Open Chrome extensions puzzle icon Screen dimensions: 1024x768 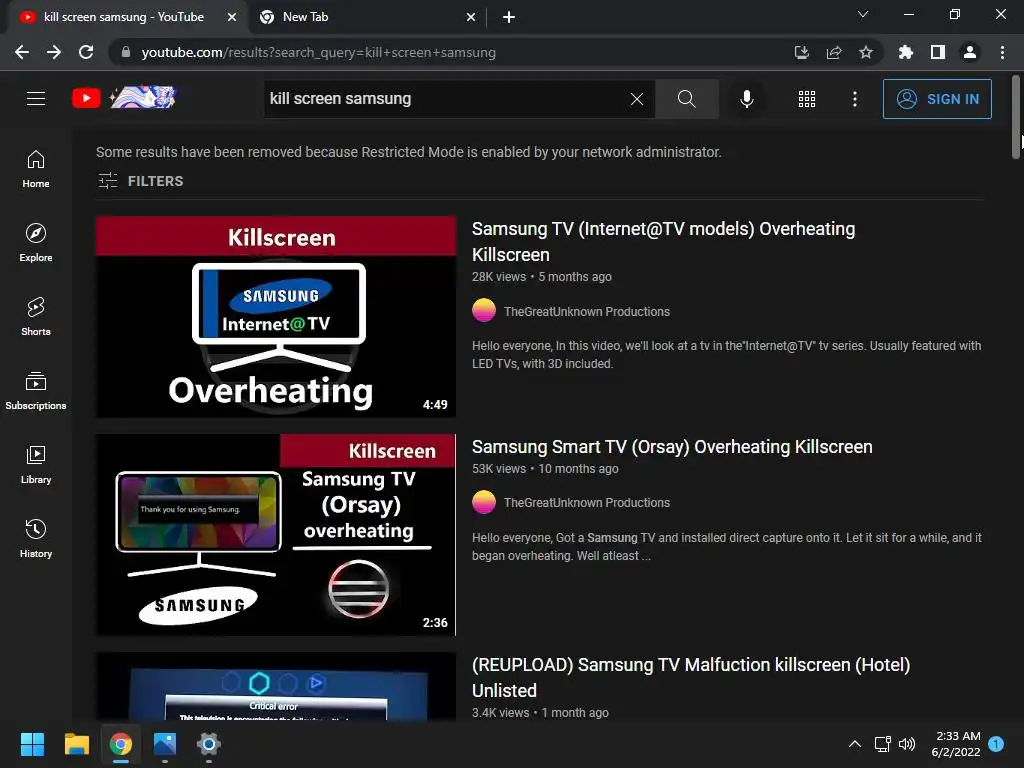pos(905,52)
